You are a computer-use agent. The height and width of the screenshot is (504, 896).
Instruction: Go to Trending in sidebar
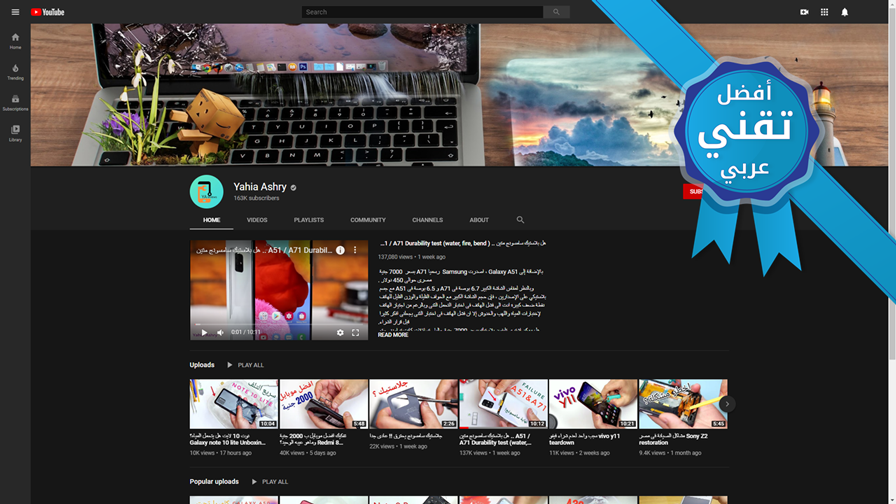[15, 72]
